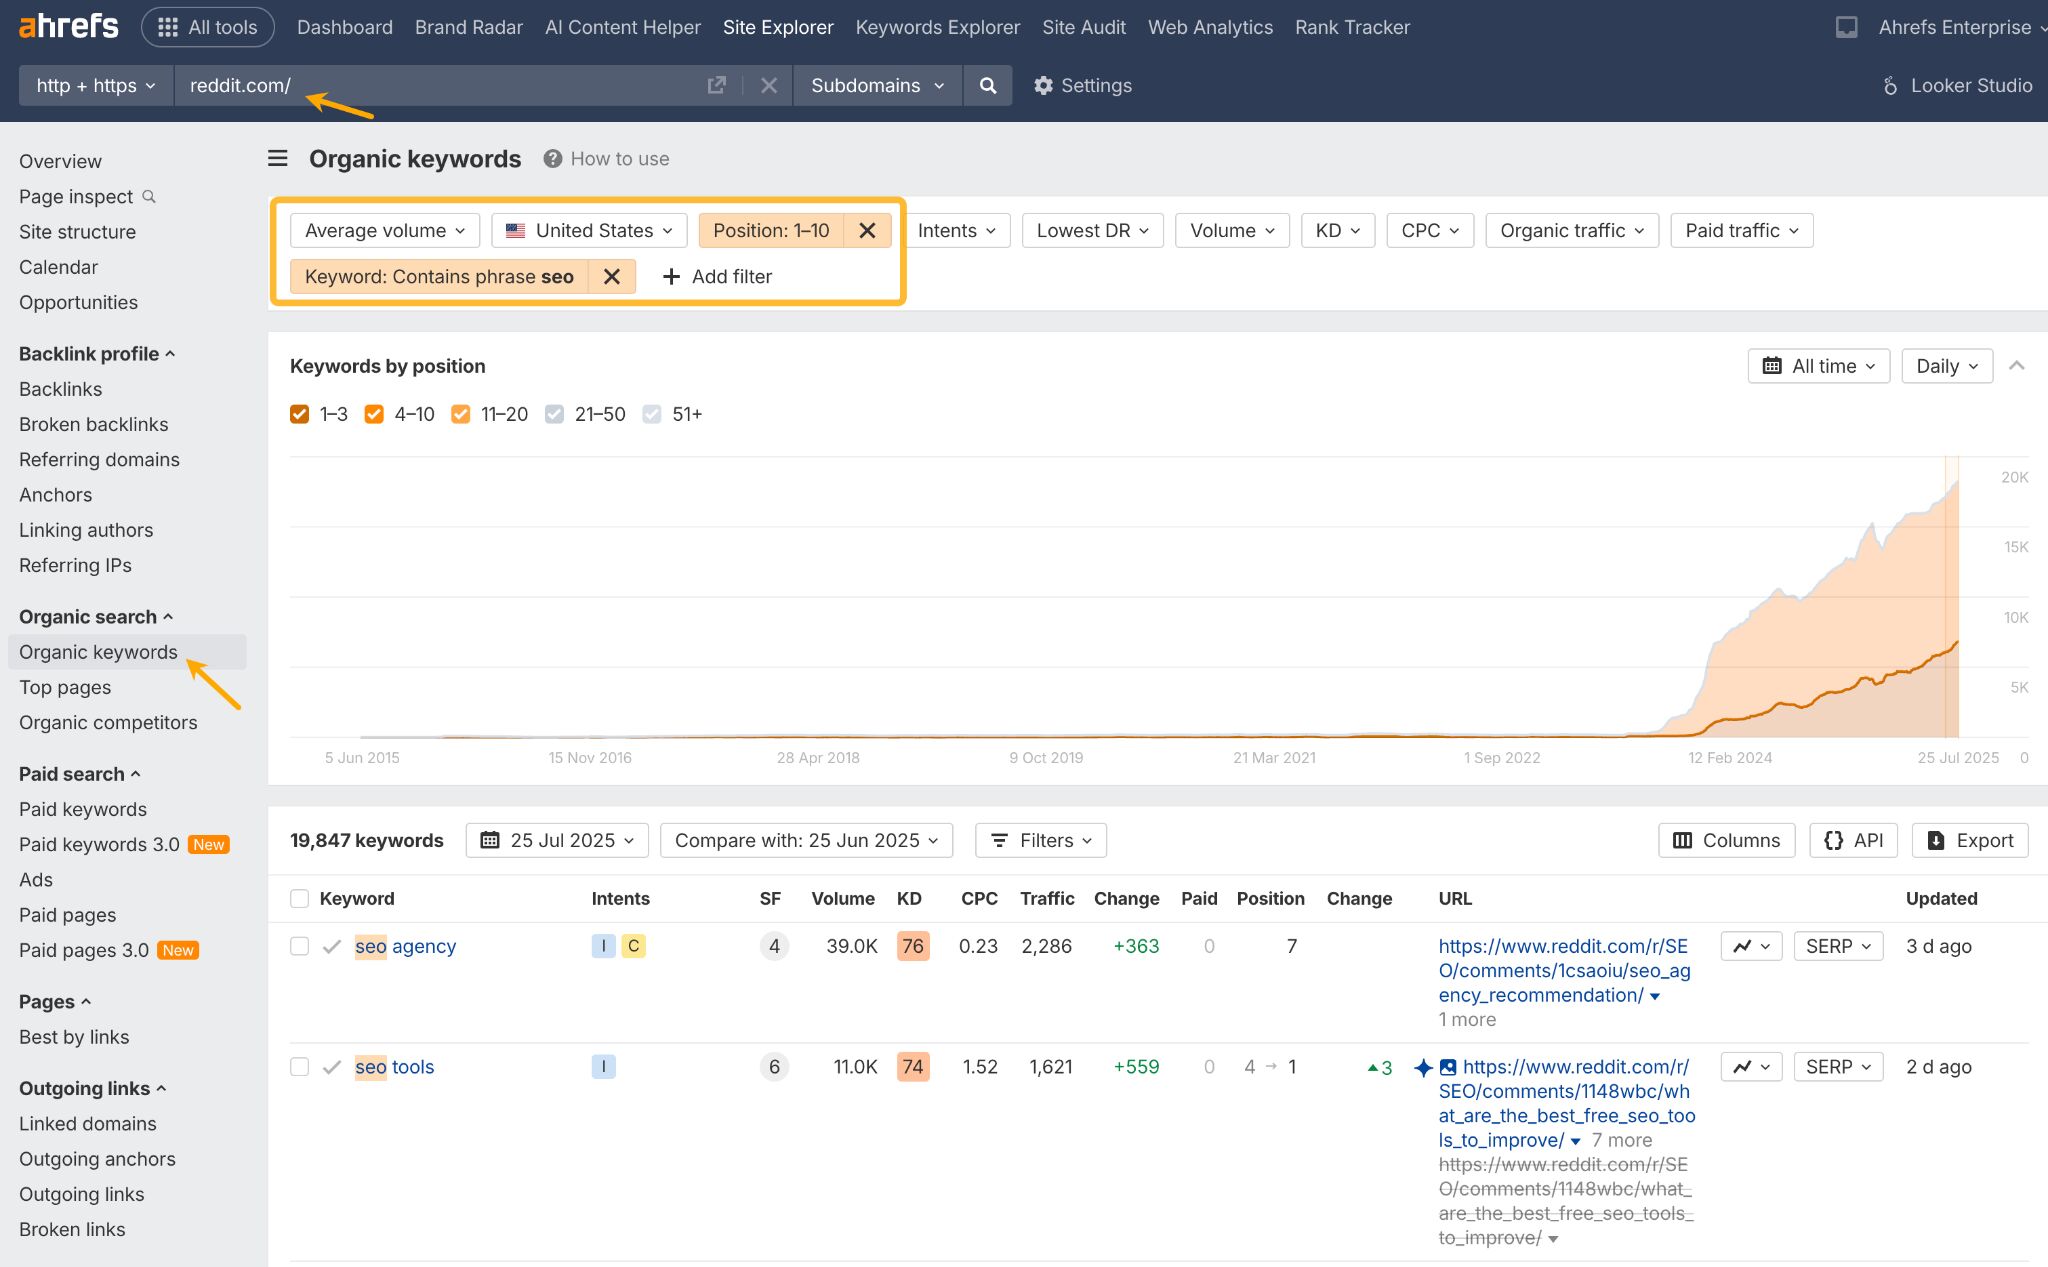Open the Columns settings
The image size is (2048, 1267).
[x=1725, y=840]
